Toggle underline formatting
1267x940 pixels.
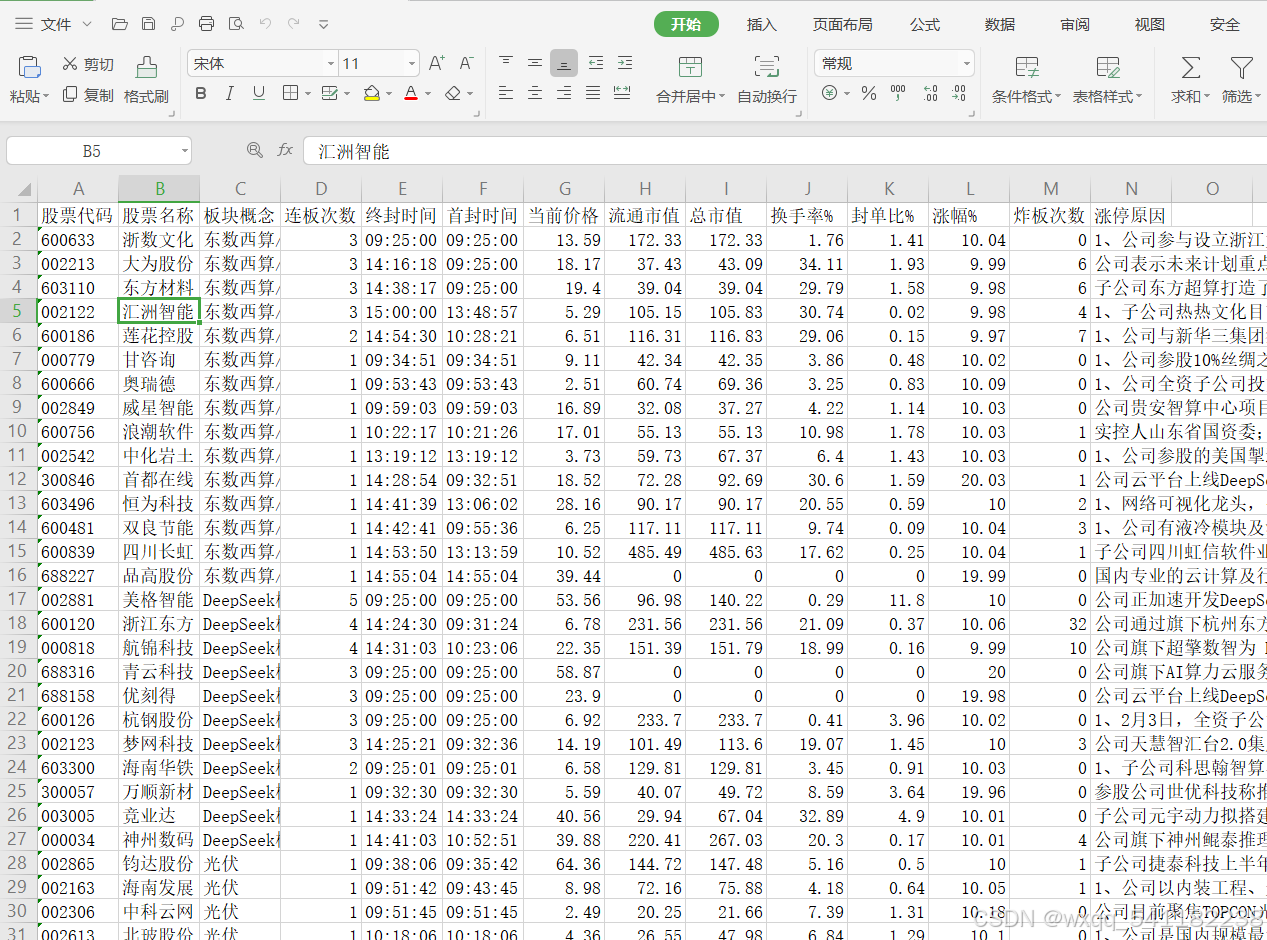click(259, 93)
